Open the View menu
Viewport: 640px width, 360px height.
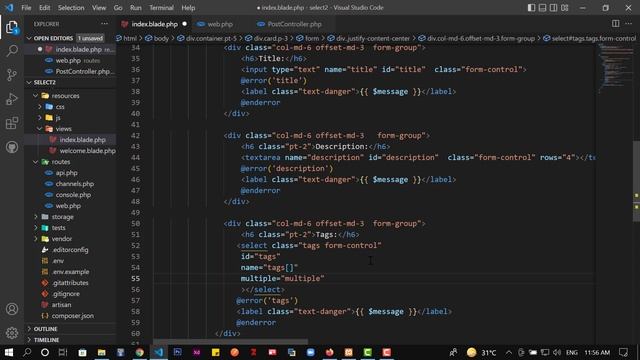(x=99, y=8)
